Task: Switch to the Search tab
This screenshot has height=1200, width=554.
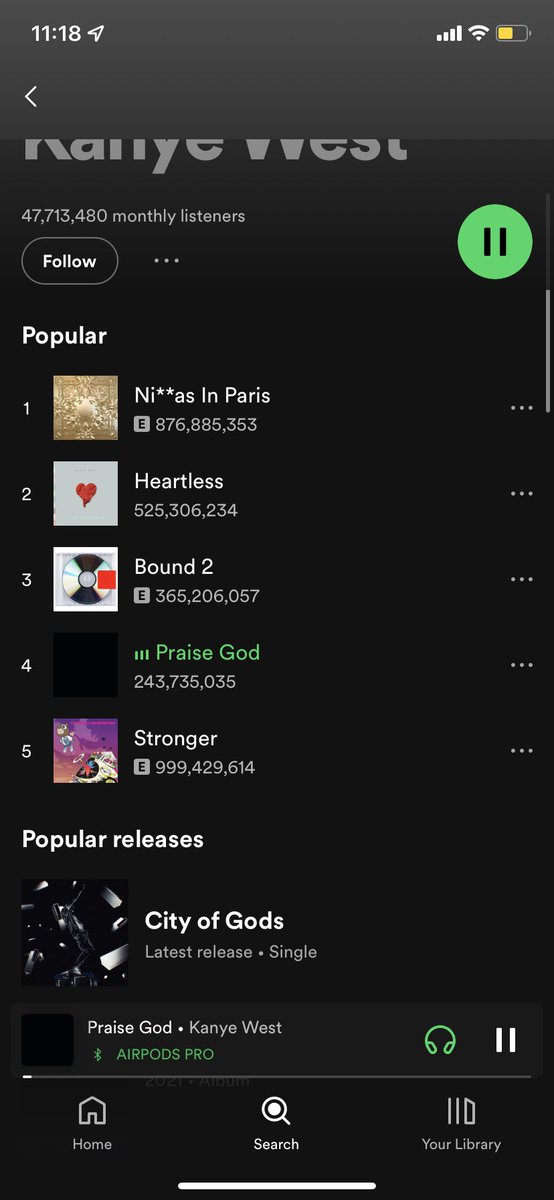Action: (x=276, y=1124)
